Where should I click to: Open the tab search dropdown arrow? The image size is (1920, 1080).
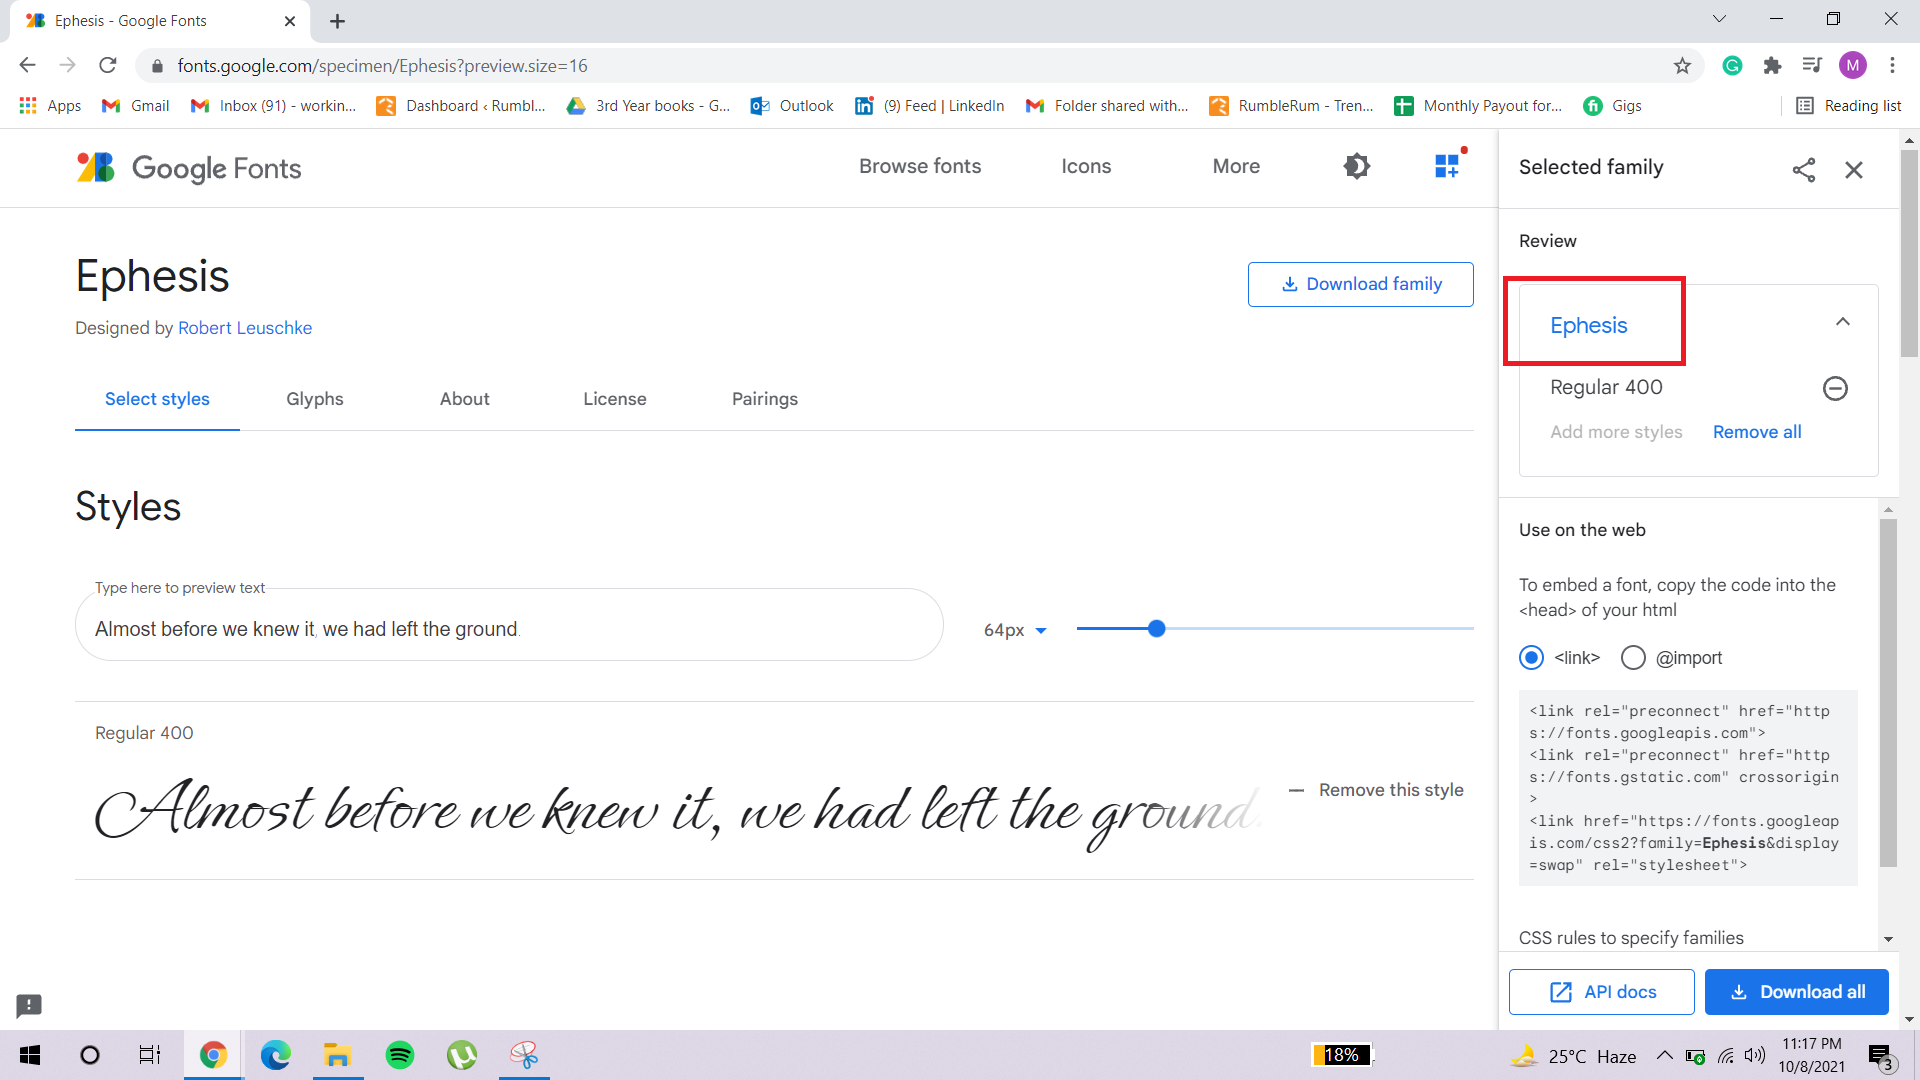(x=1719, y=19)
